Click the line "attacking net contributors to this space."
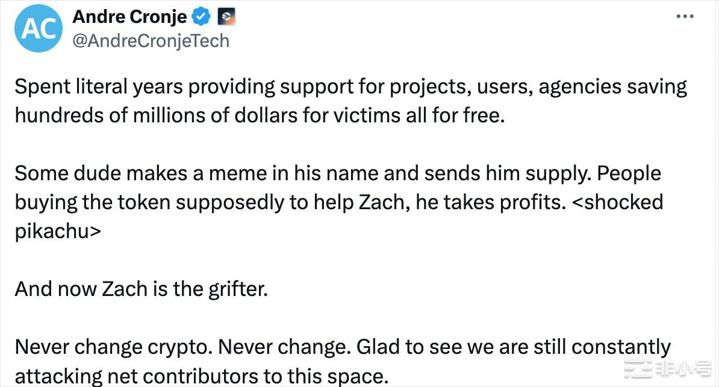719x387 pixels. tap(202, 376)
